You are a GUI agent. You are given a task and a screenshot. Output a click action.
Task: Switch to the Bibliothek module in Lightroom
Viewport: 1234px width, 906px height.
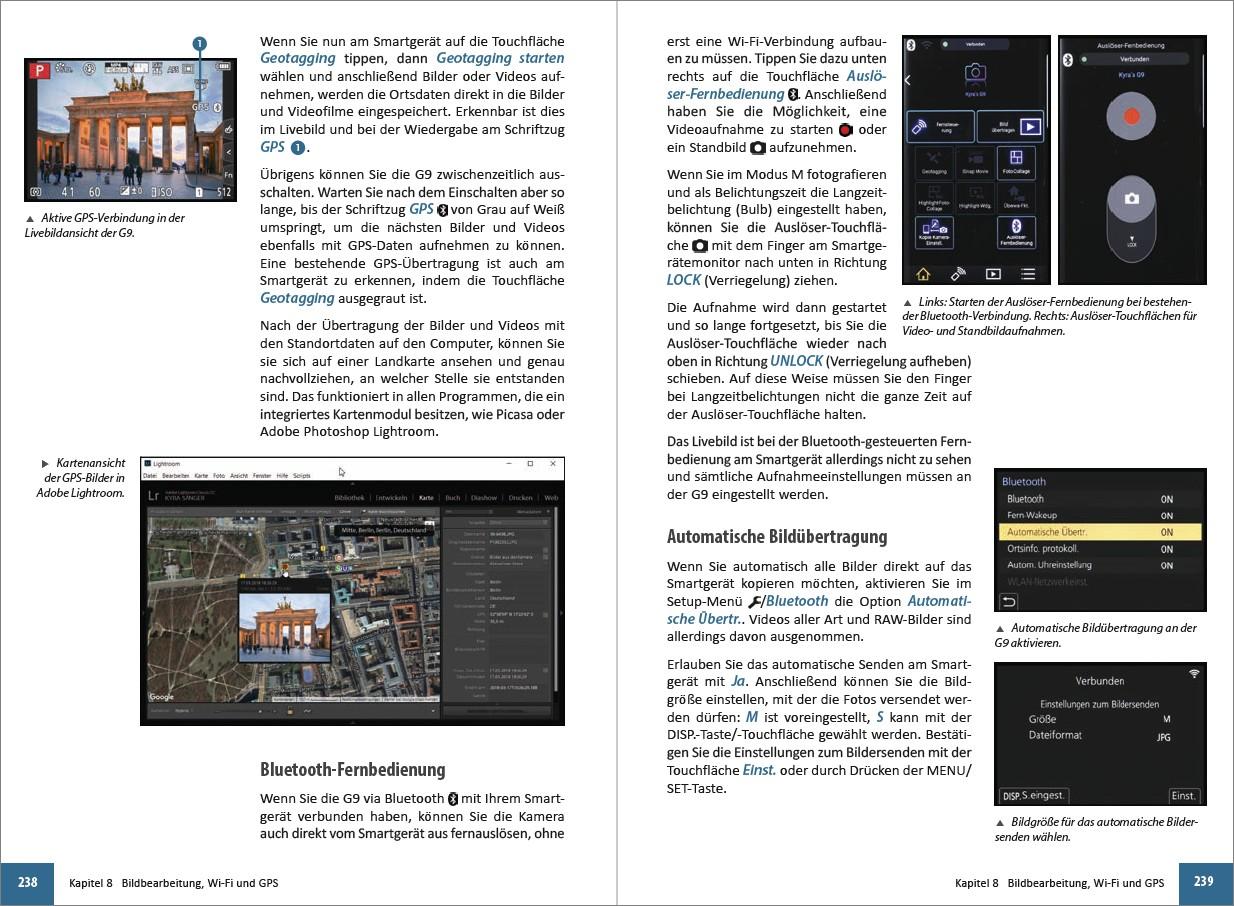[350, 497]
